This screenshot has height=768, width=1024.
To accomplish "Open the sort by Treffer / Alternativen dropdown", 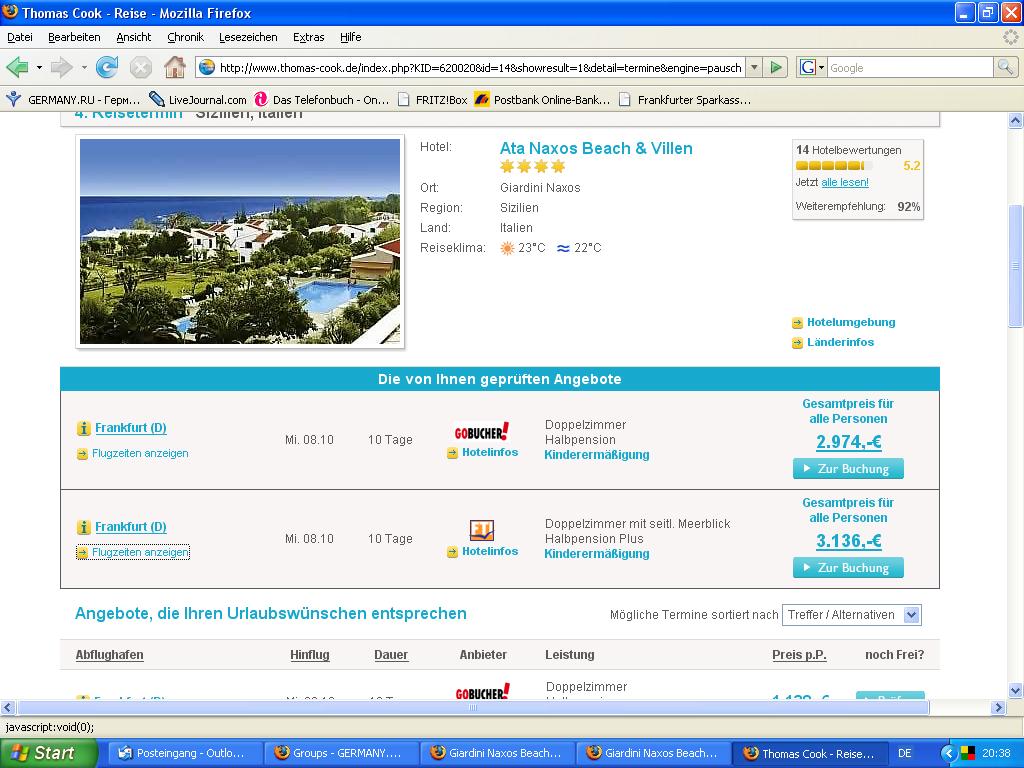I will pyautogui.click(x=852, y=615).
